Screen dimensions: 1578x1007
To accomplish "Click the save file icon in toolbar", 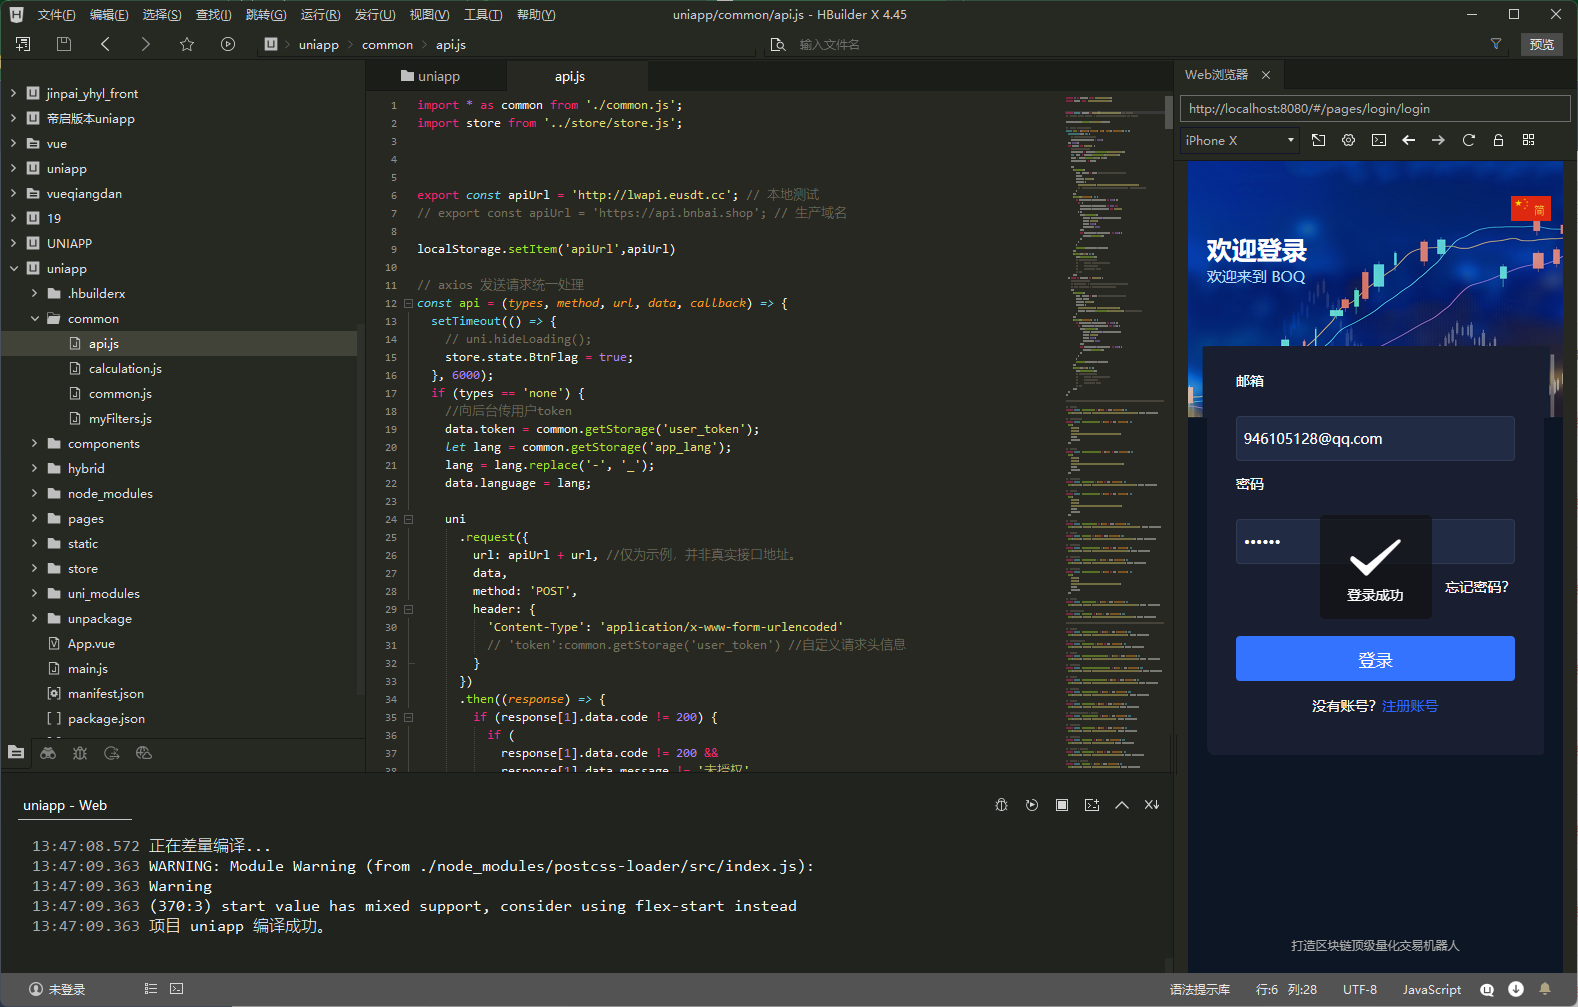I will 64,44.
